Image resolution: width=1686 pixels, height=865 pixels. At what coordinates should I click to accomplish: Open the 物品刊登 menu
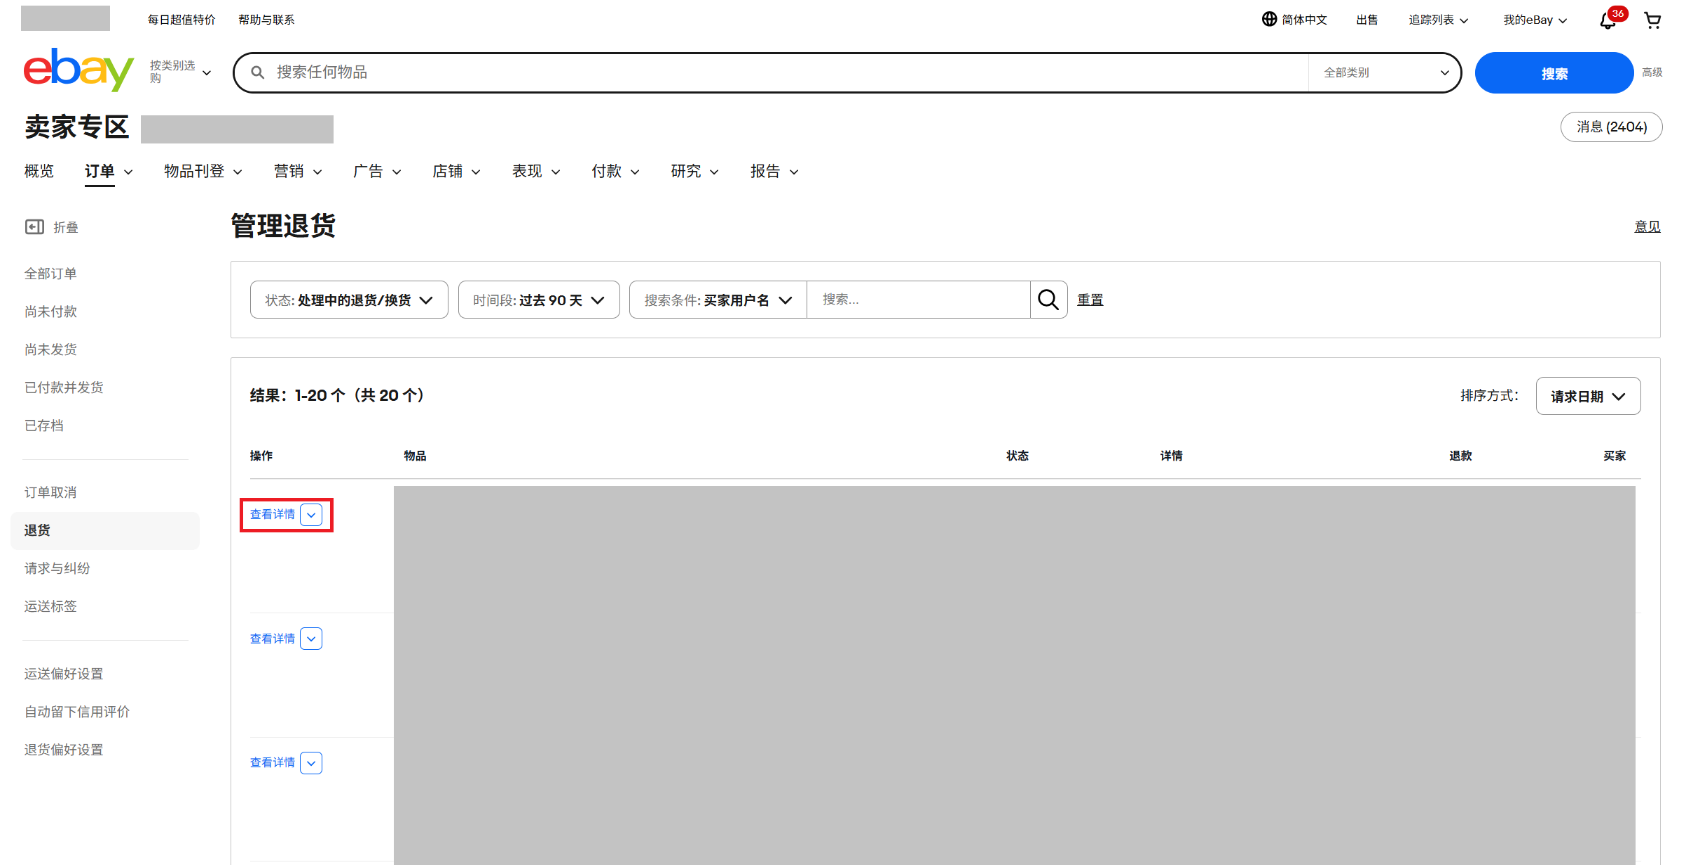[x=203, y=172]
